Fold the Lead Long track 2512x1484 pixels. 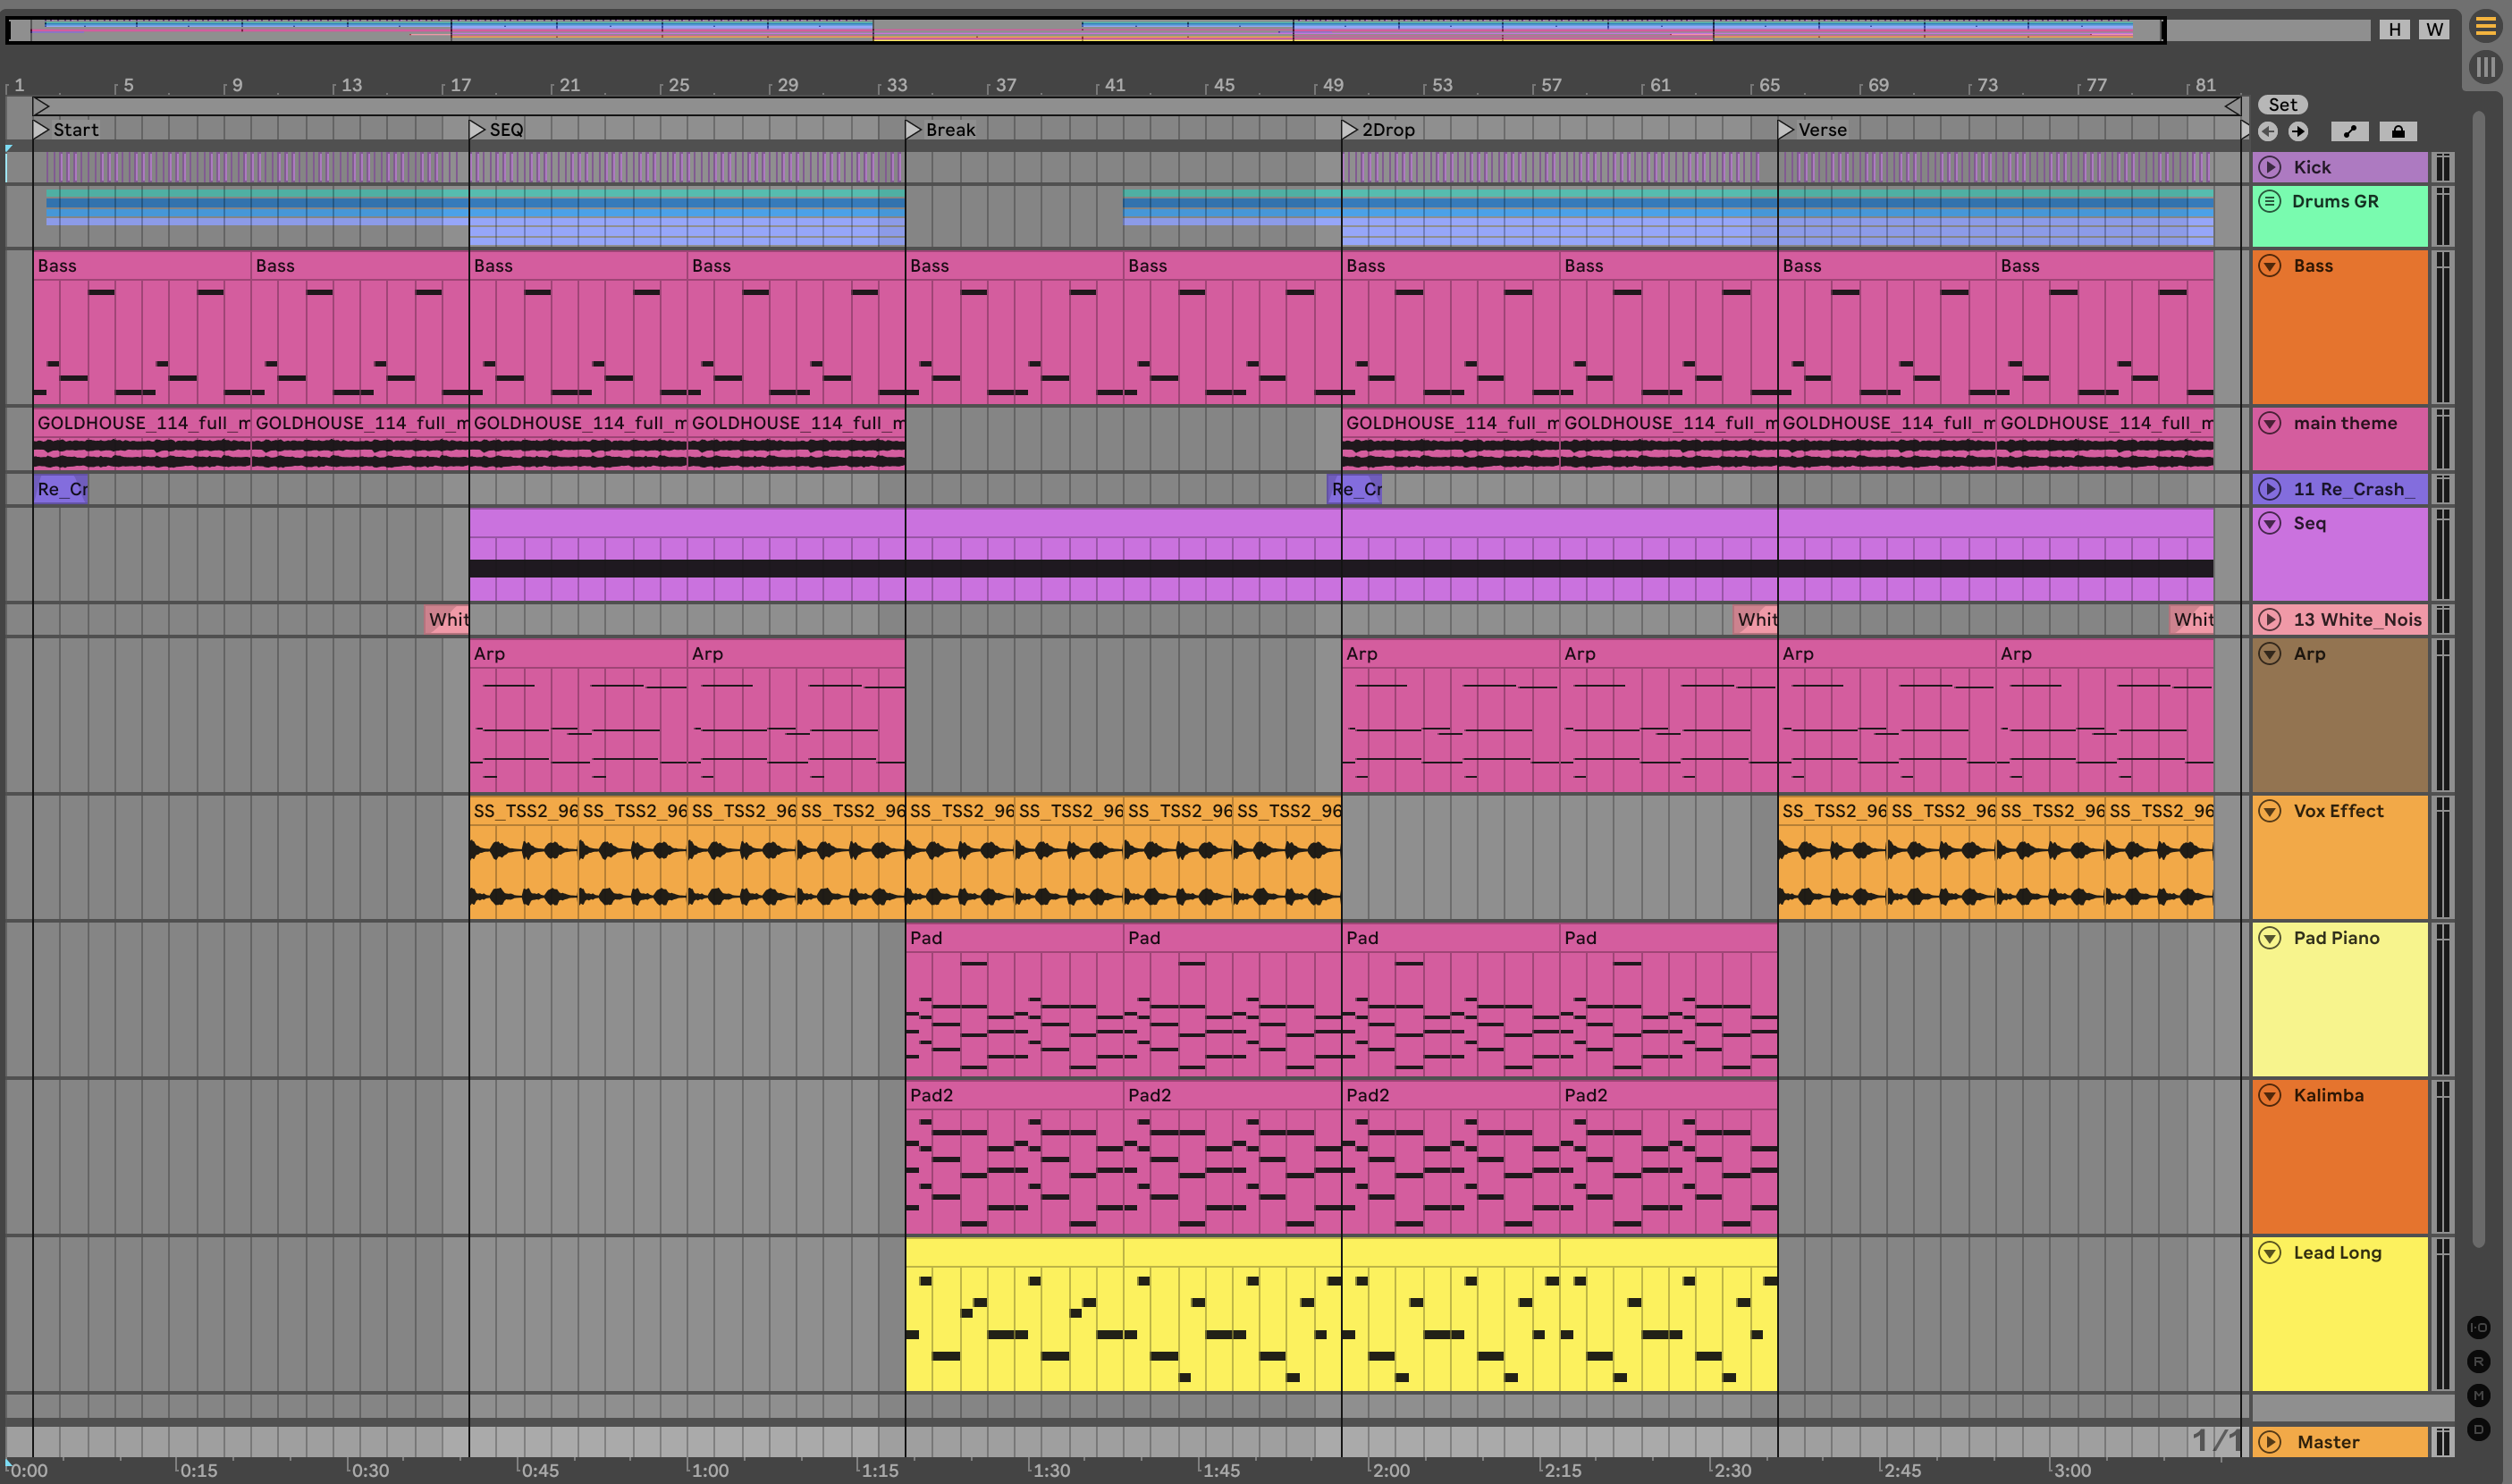[x=2270, y=1253]
